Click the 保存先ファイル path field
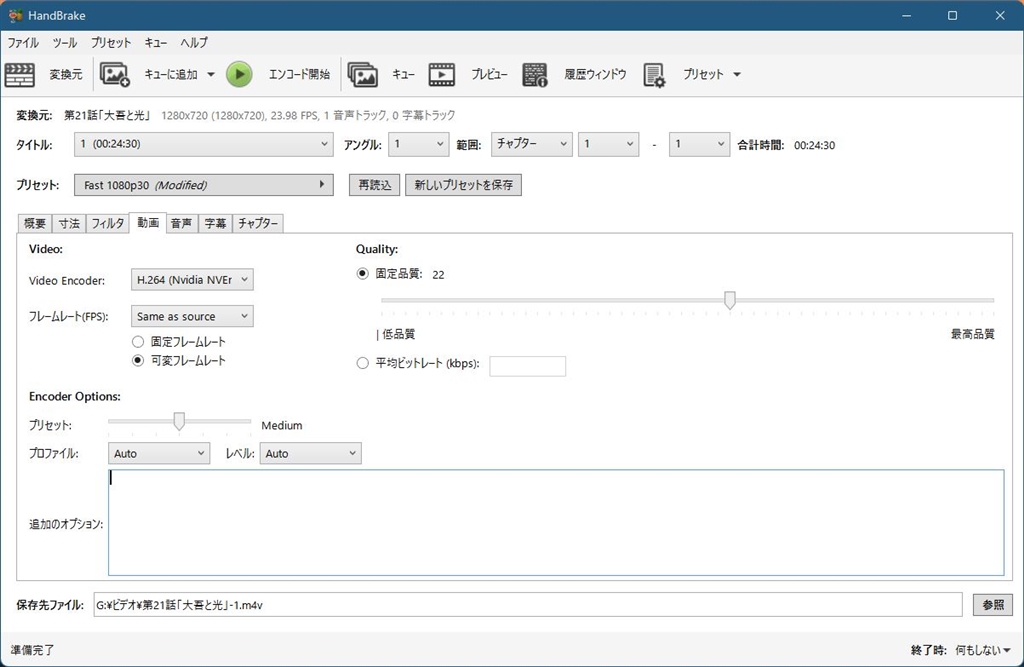This screenshot has height=667, width=1024. point(528,605)
